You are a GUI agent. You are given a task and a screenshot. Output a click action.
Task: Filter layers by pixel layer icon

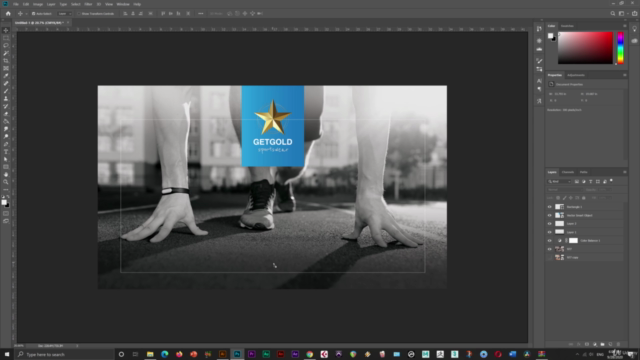(577, 181)
